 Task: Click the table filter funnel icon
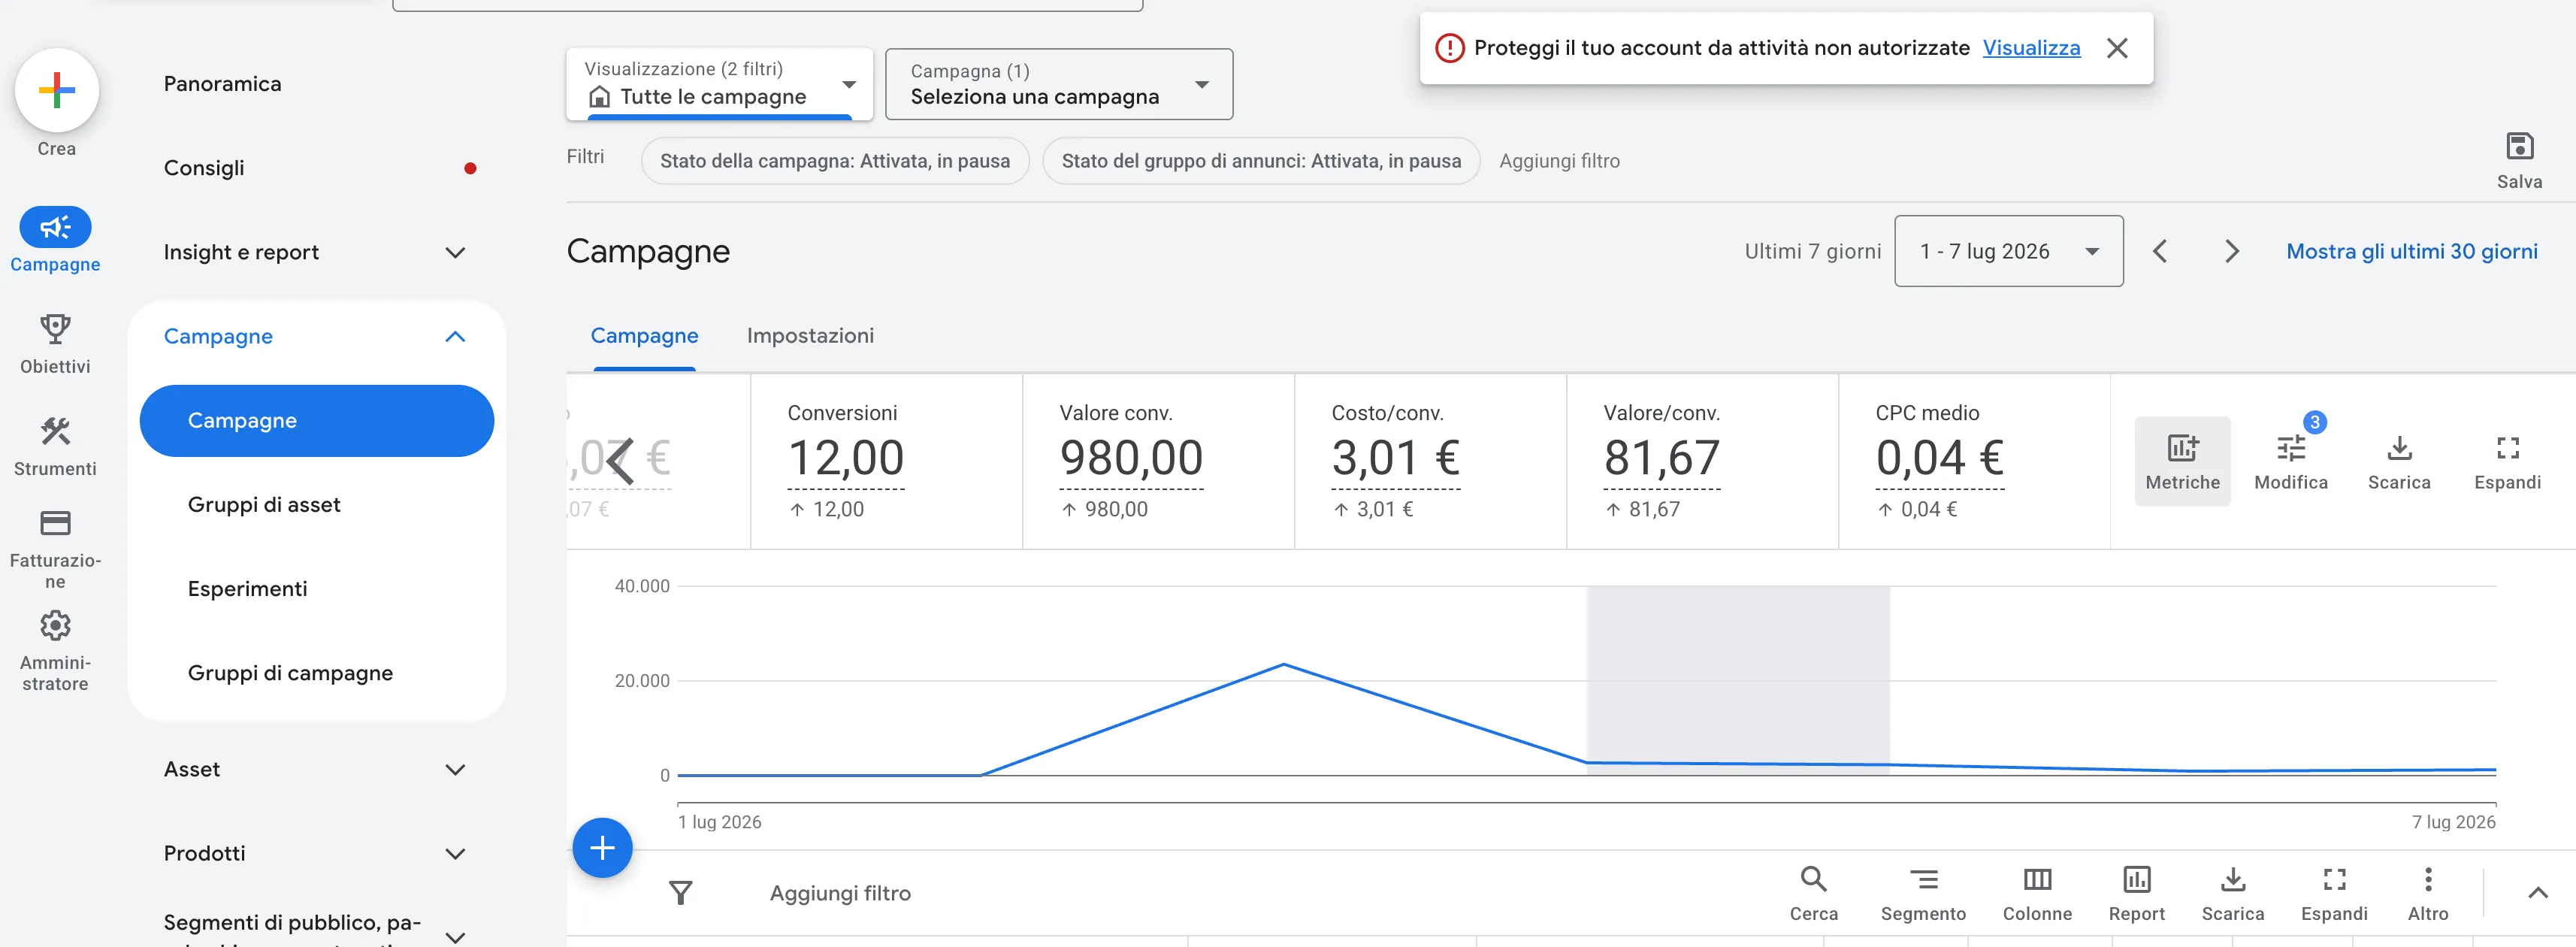coord(680,892)
